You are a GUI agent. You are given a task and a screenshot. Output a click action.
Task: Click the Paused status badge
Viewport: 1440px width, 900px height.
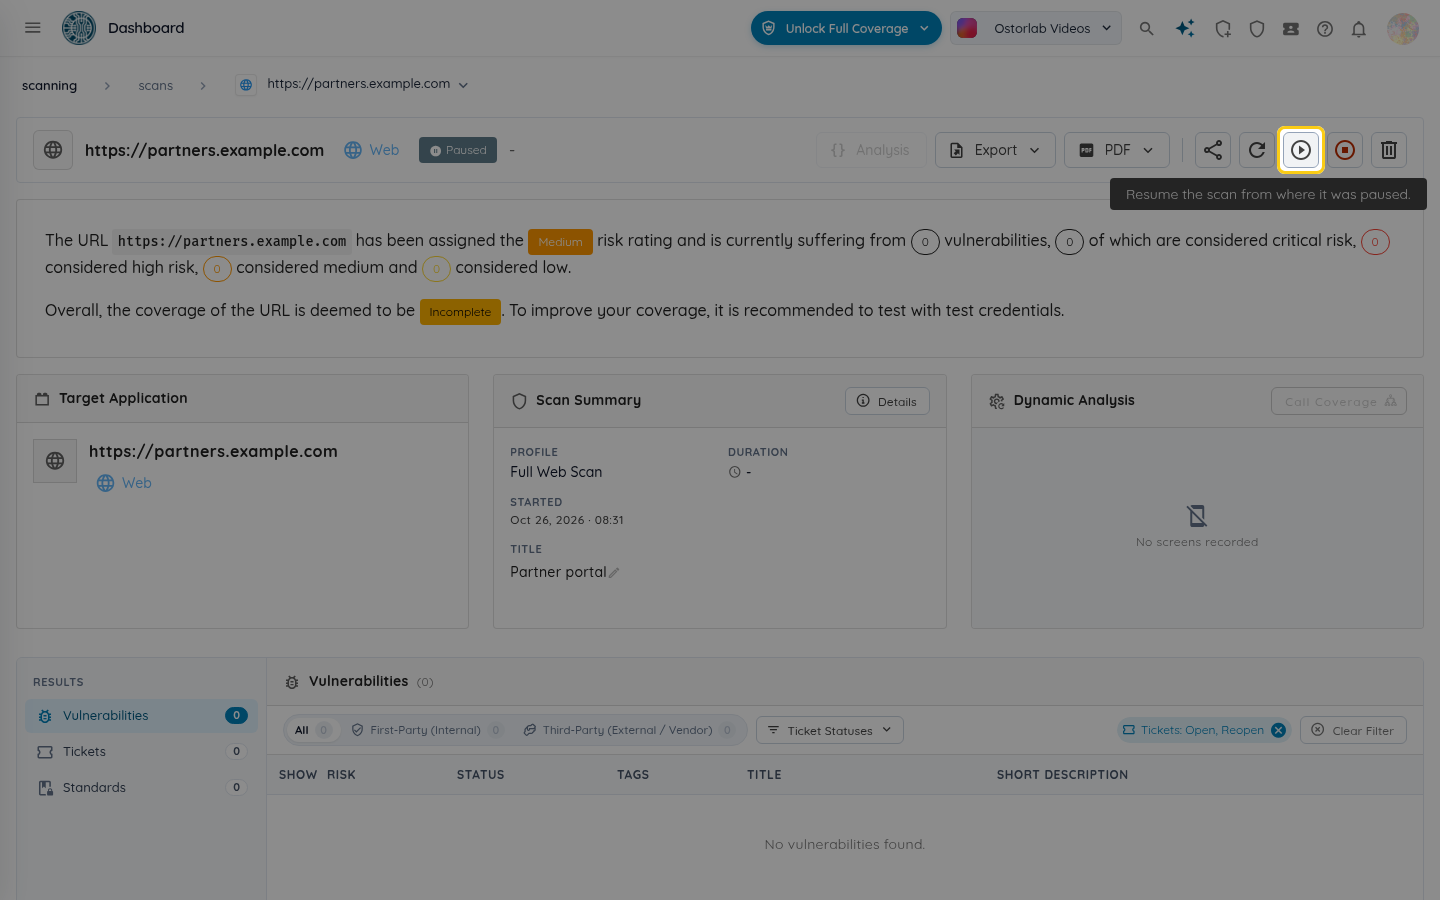coord(458,150)
